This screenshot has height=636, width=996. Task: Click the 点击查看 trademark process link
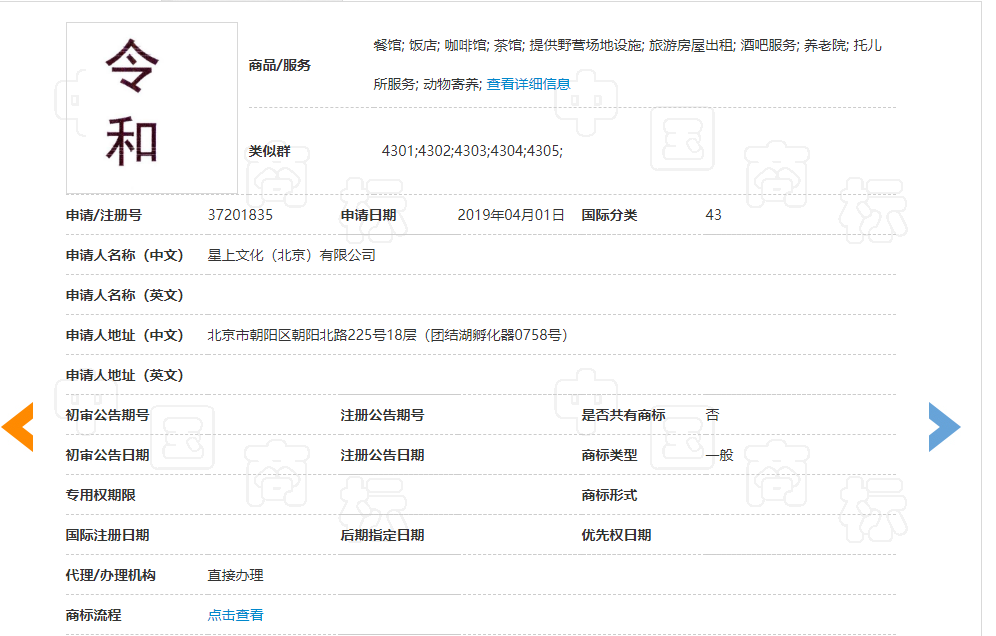point(236,615)
